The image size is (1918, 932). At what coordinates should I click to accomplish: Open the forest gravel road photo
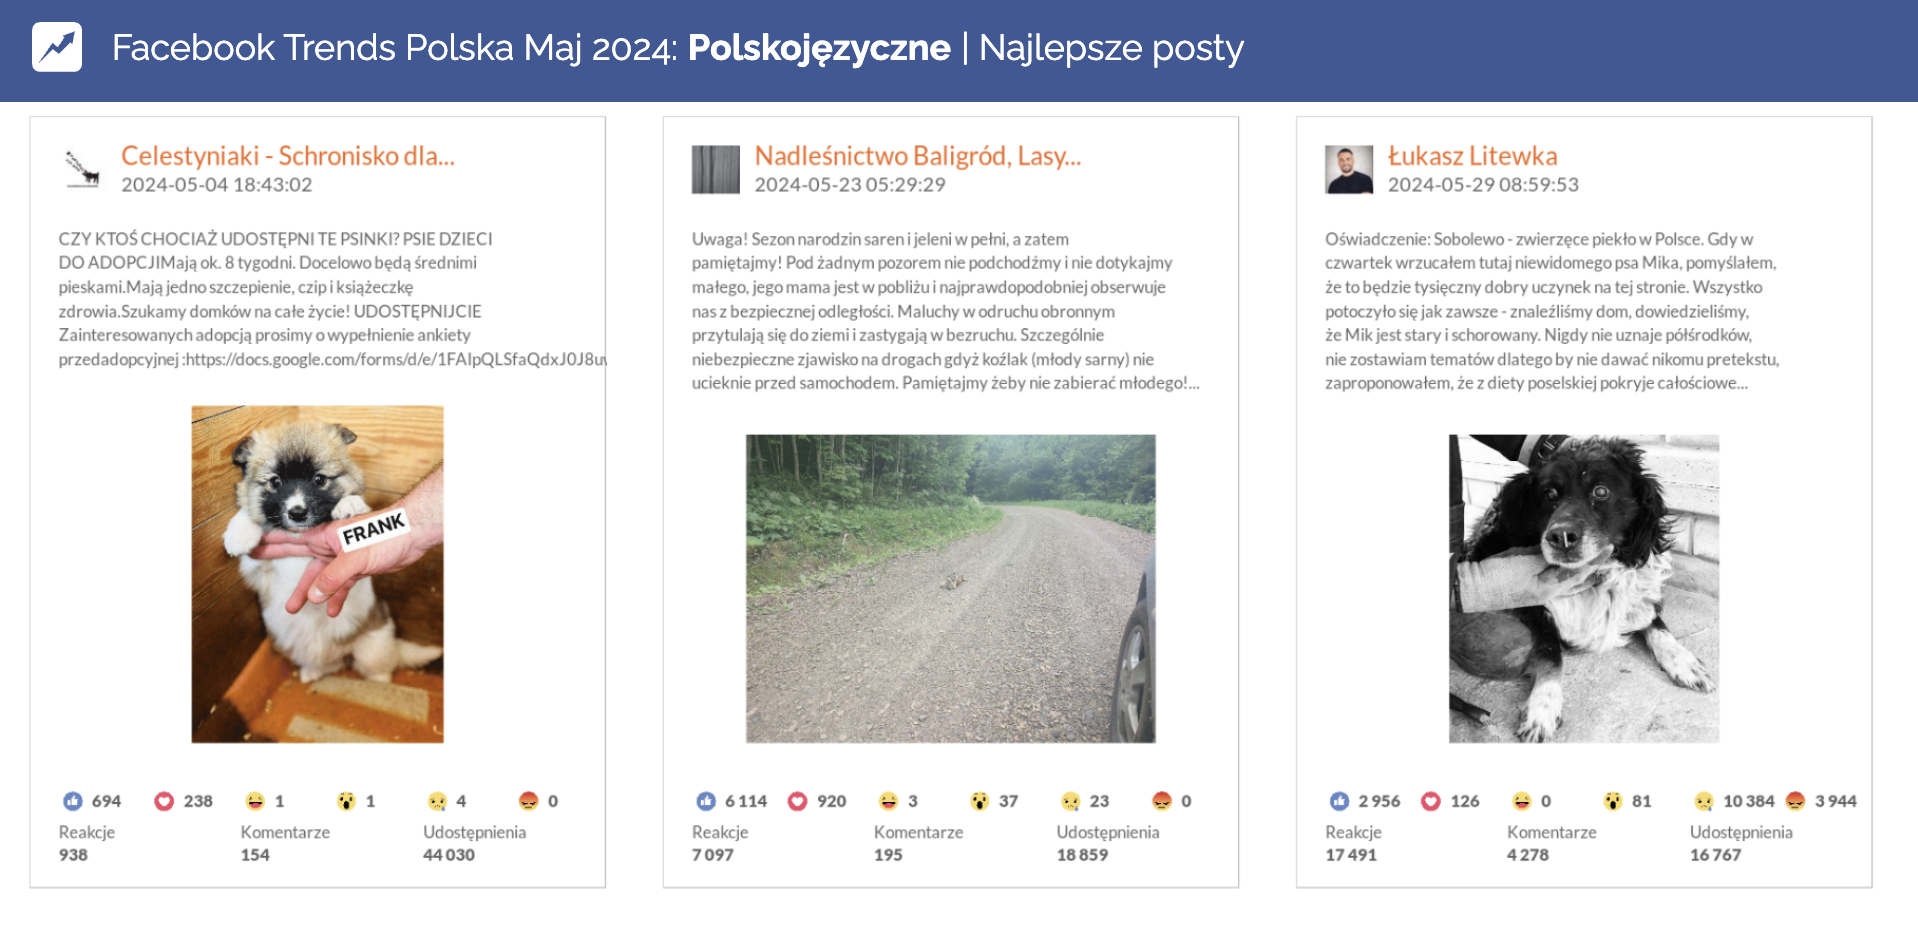click(950, 588)
